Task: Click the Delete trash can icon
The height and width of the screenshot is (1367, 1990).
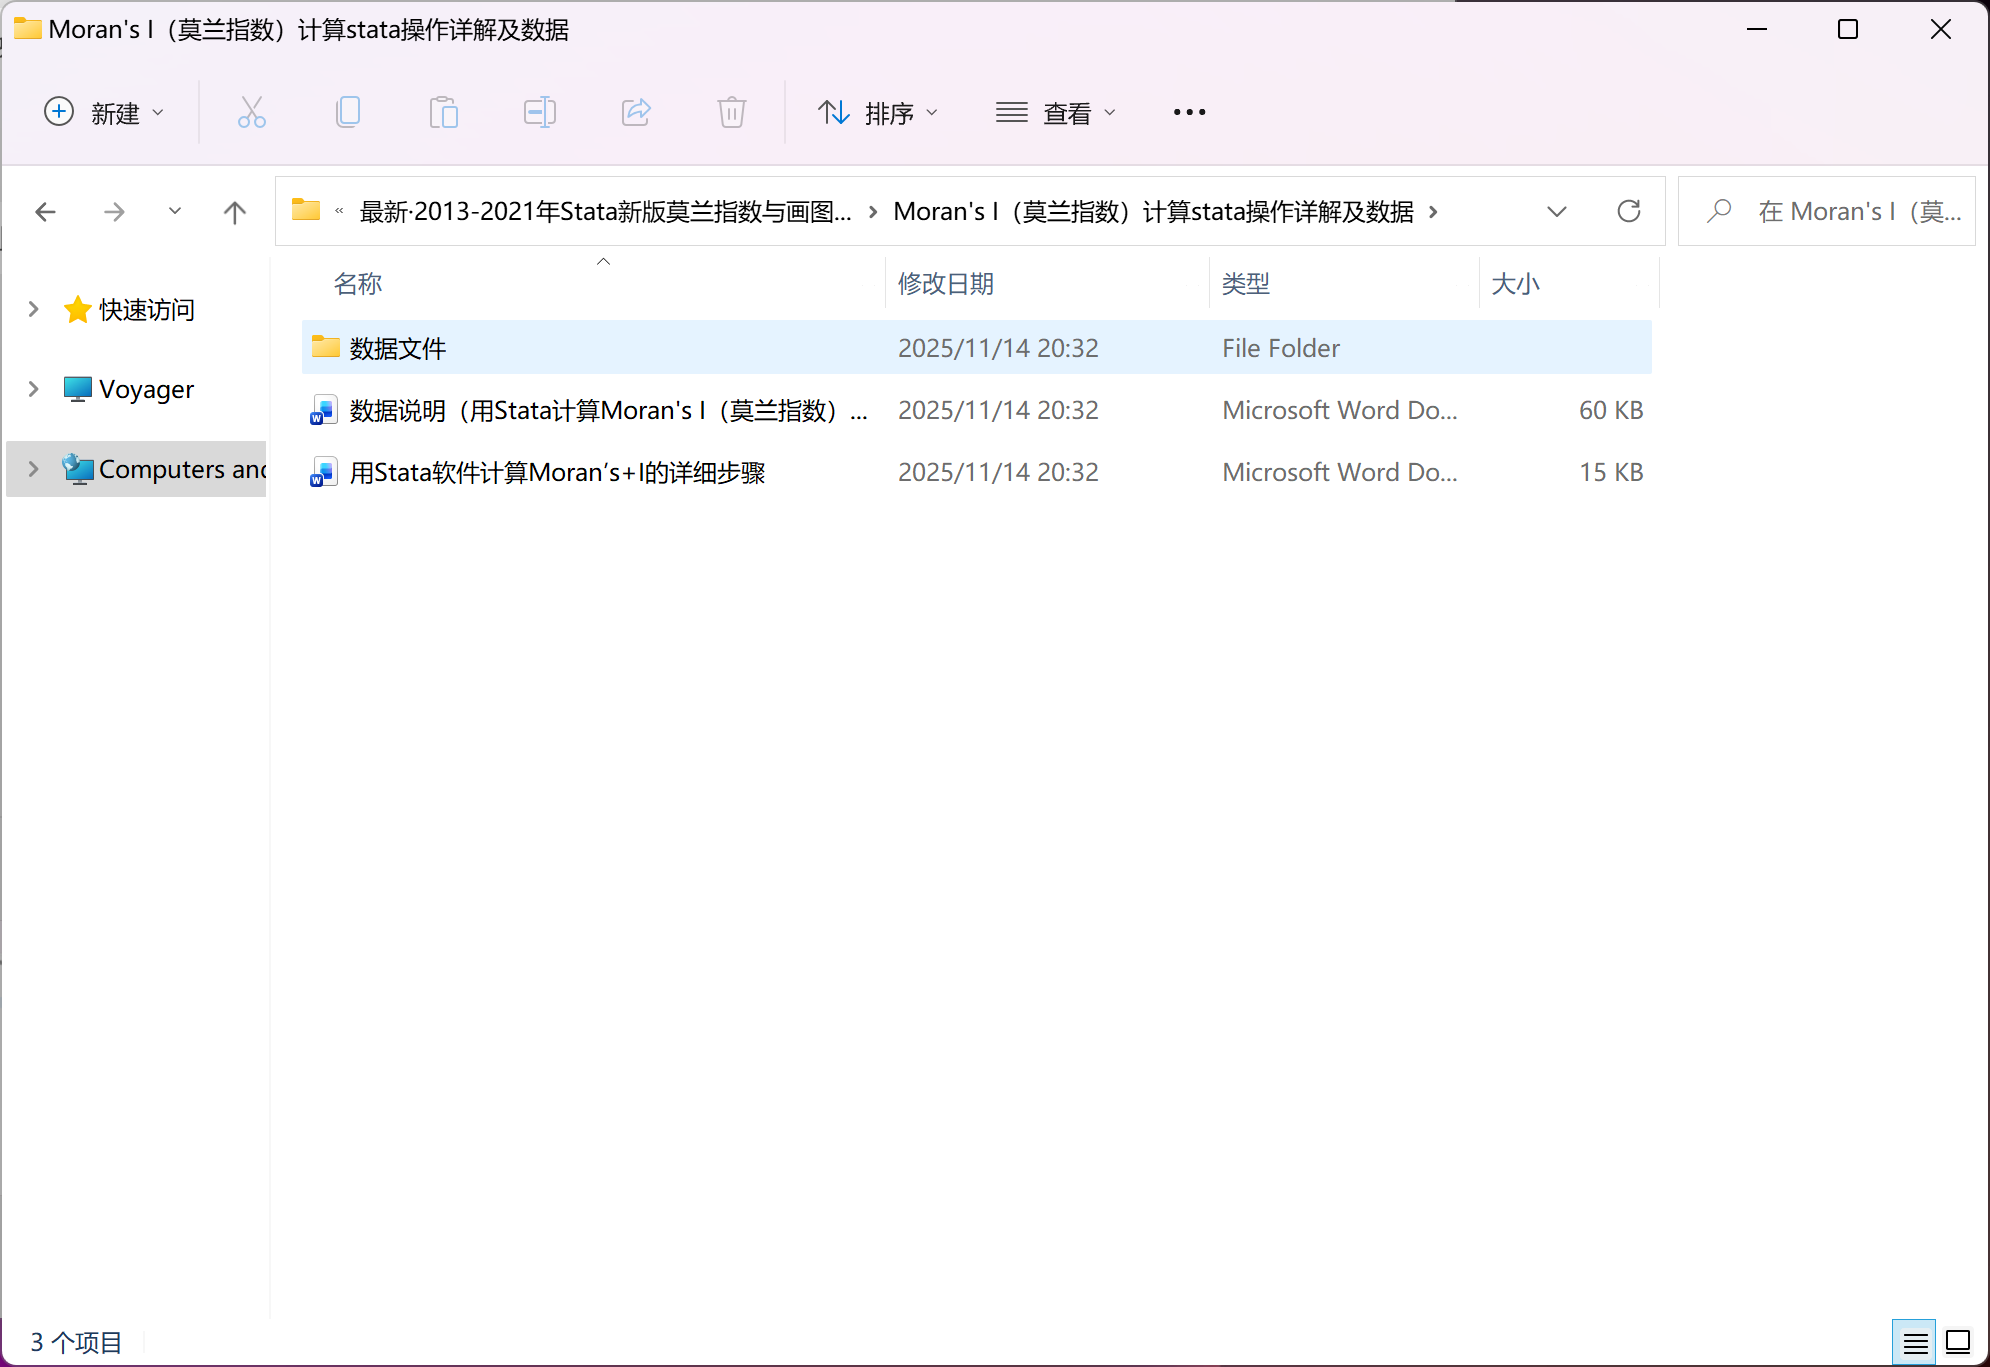Action: point(732,112)
